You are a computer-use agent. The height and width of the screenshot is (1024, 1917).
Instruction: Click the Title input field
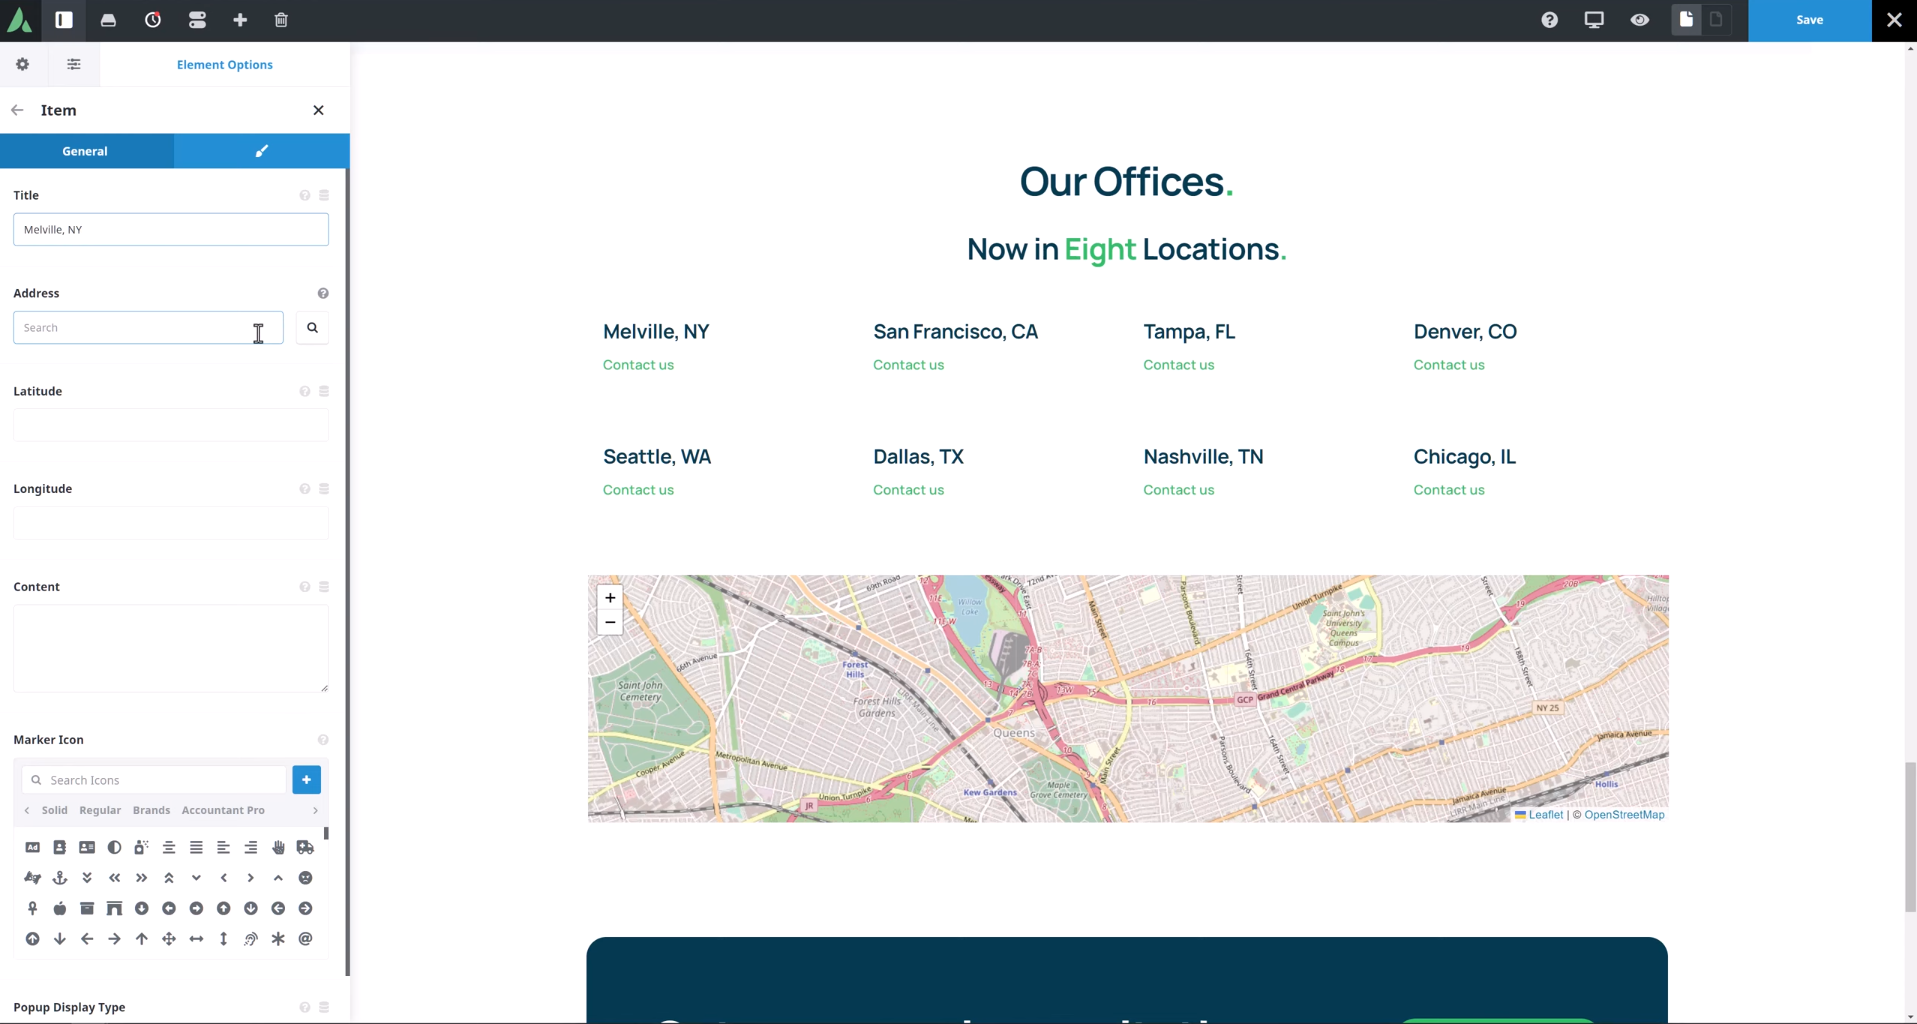click(x=170, y=230)
